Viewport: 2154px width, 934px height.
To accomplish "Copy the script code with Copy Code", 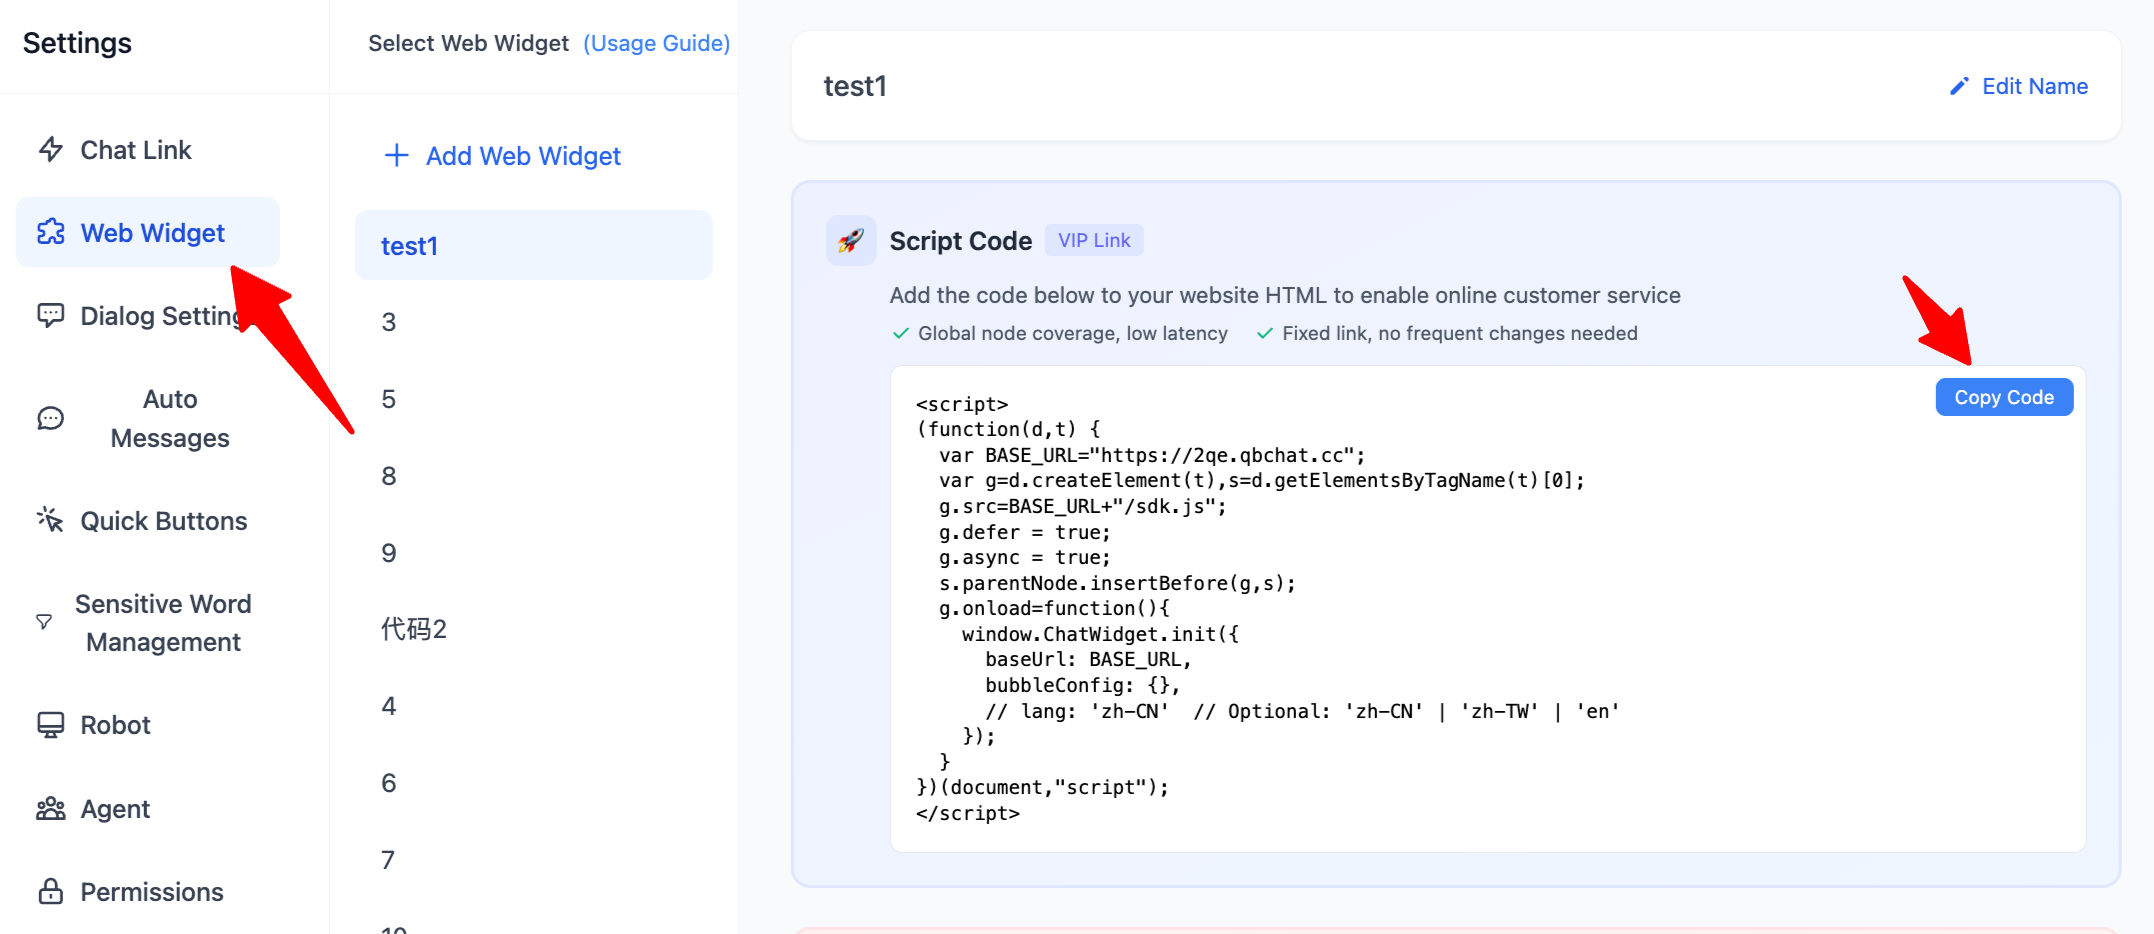I will 2004,397.
